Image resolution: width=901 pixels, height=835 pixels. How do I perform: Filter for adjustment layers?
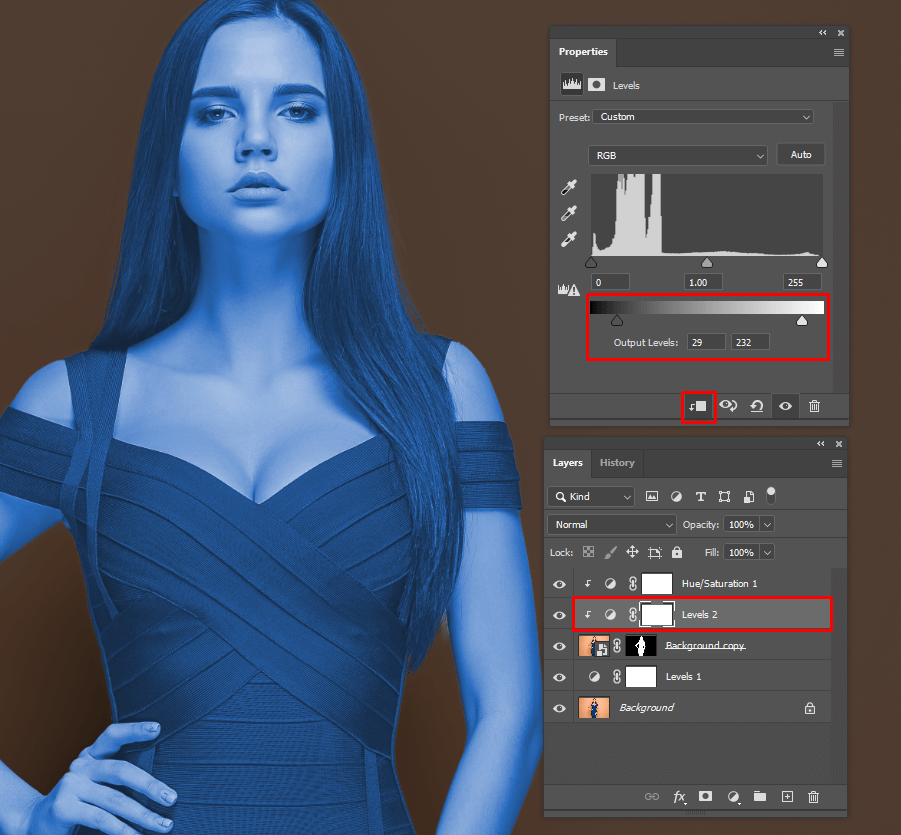tap(676, 497)
